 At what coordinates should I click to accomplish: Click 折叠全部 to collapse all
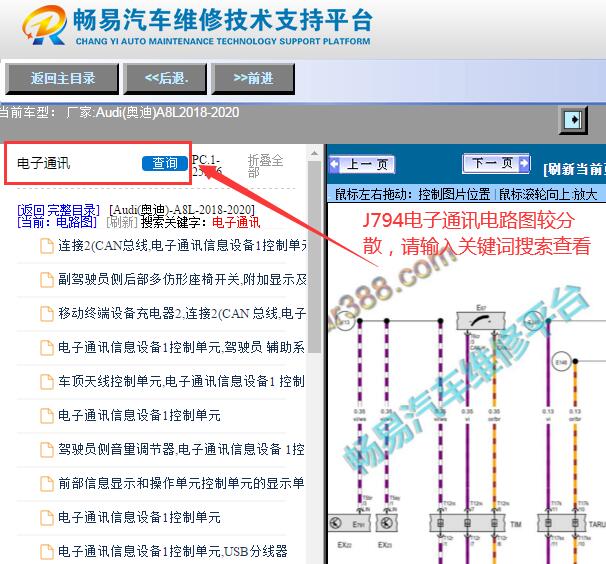[x=266, y=165]
